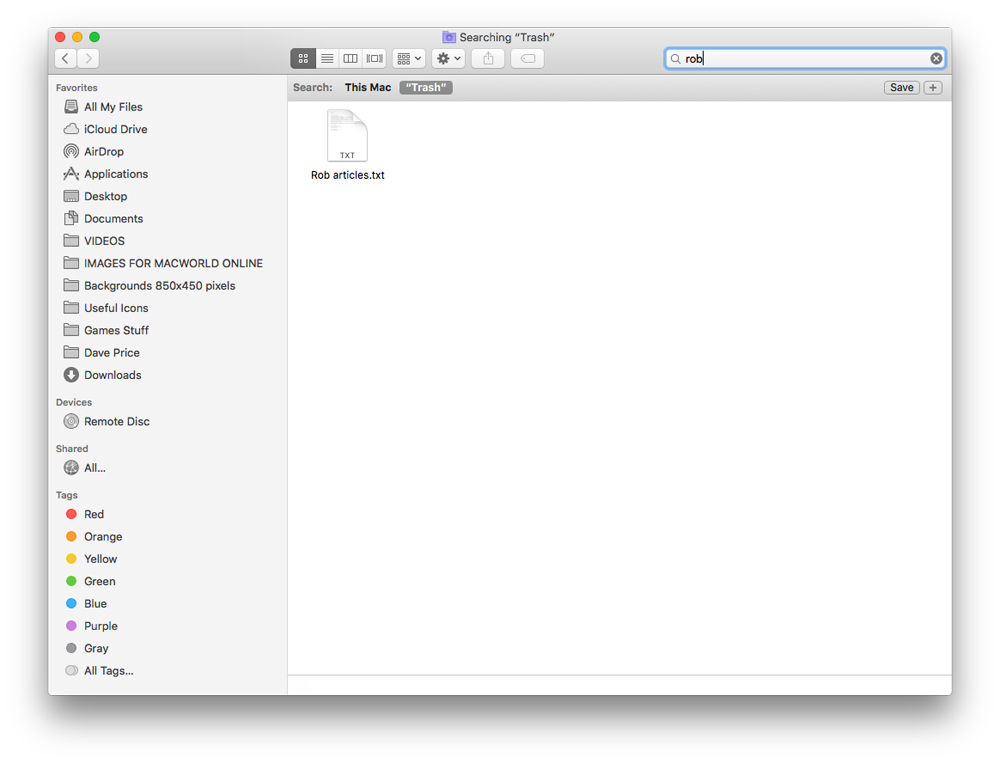The image size is (1000, 764).
Task: Open Games Stuff folder in sidebar
Action: (116, 330)
